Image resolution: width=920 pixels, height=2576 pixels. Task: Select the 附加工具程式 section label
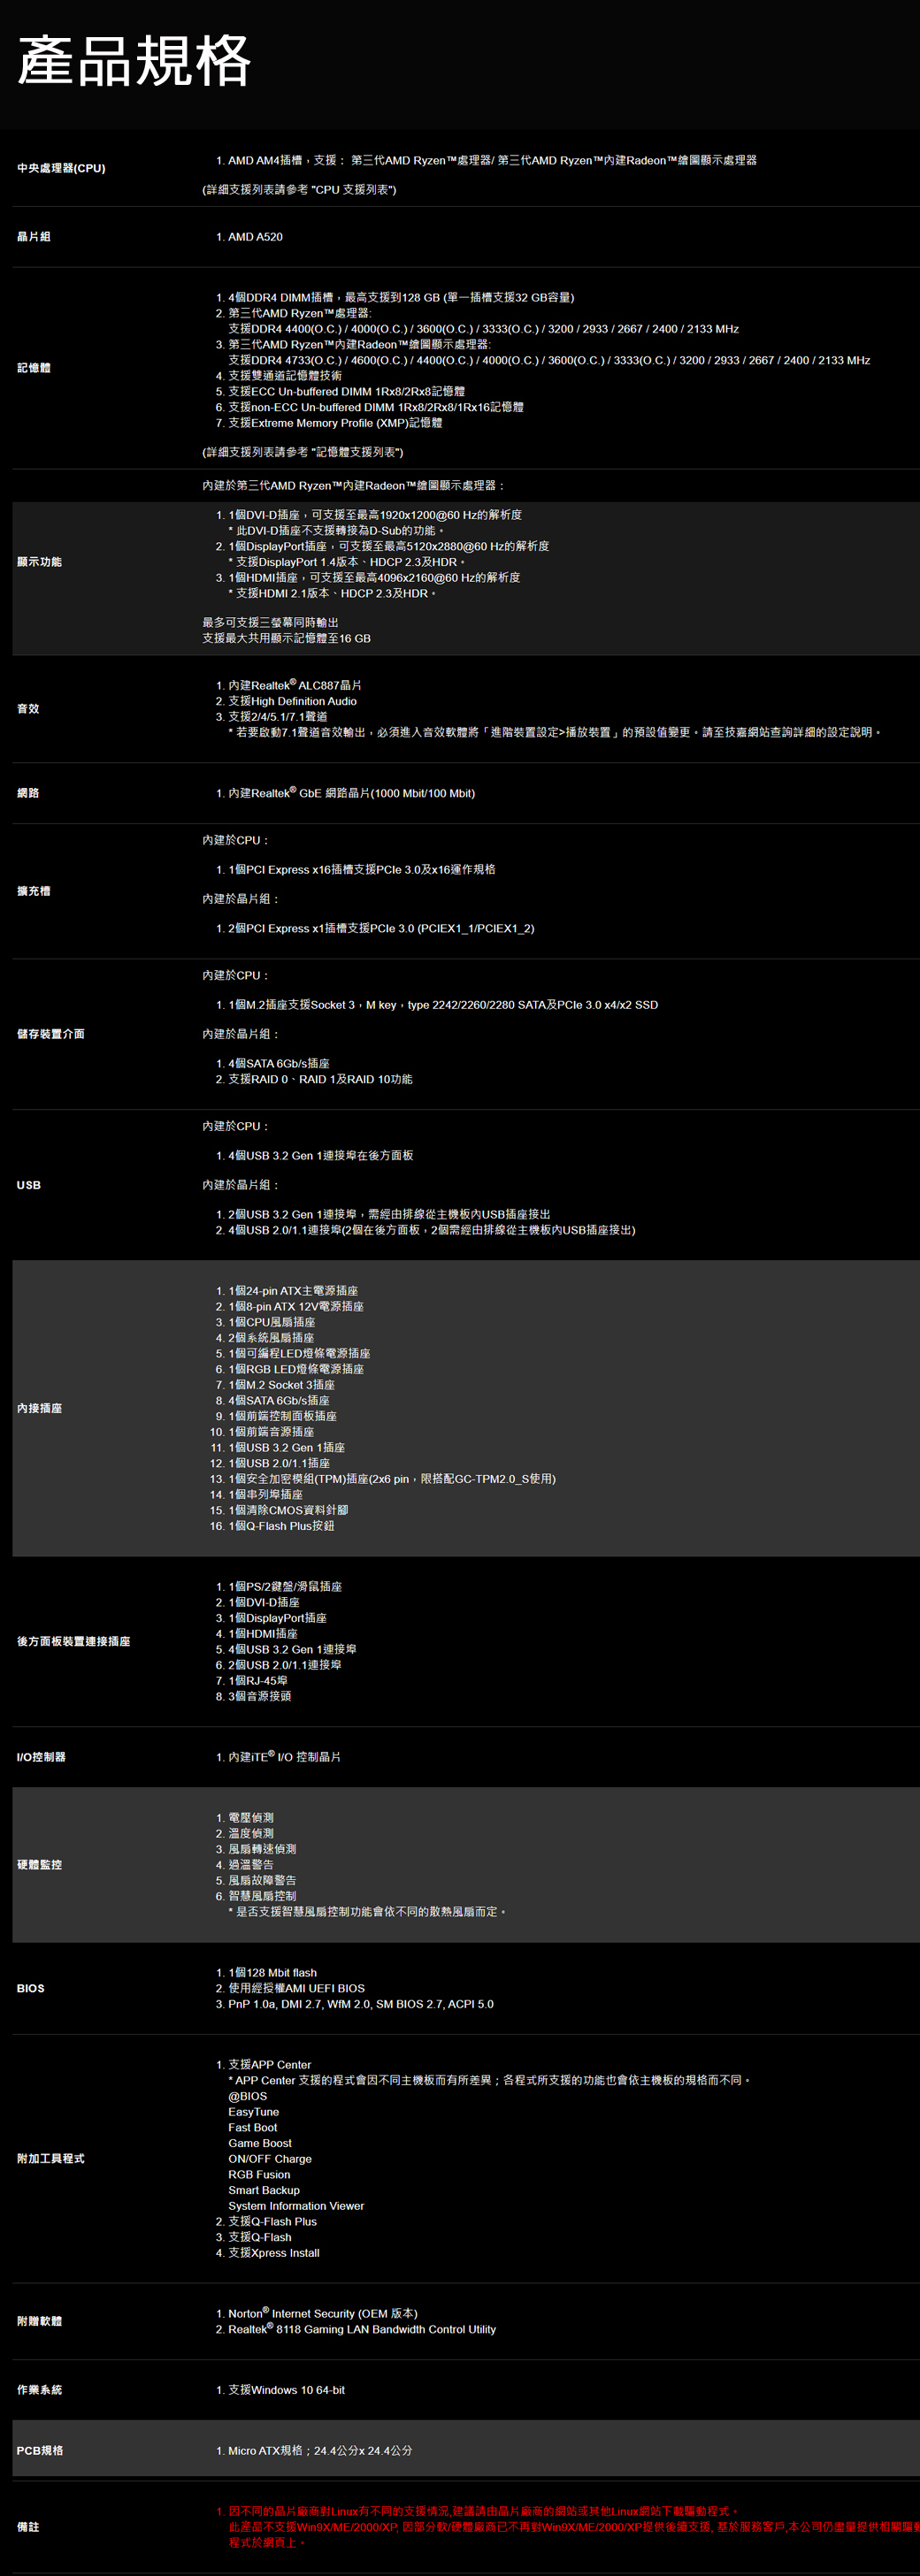tap(51, 2158)
